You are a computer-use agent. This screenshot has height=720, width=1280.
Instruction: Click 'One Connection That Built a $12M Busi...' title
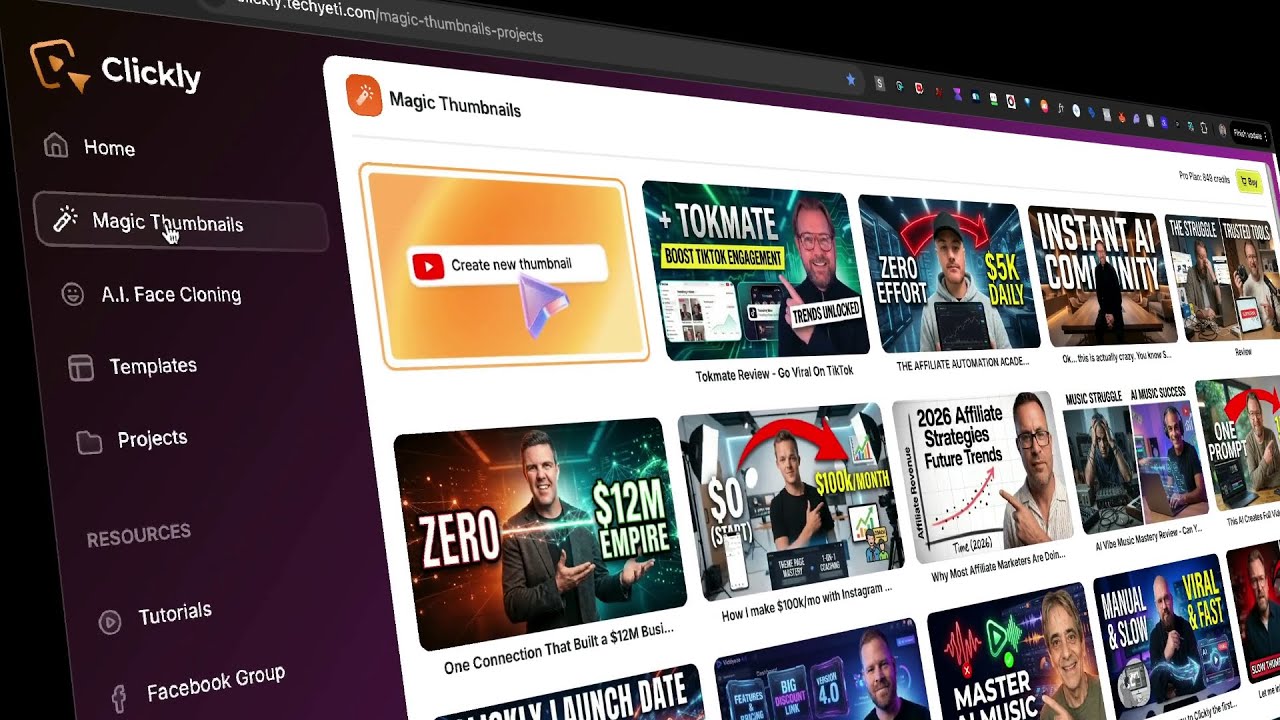click(560, 649)
